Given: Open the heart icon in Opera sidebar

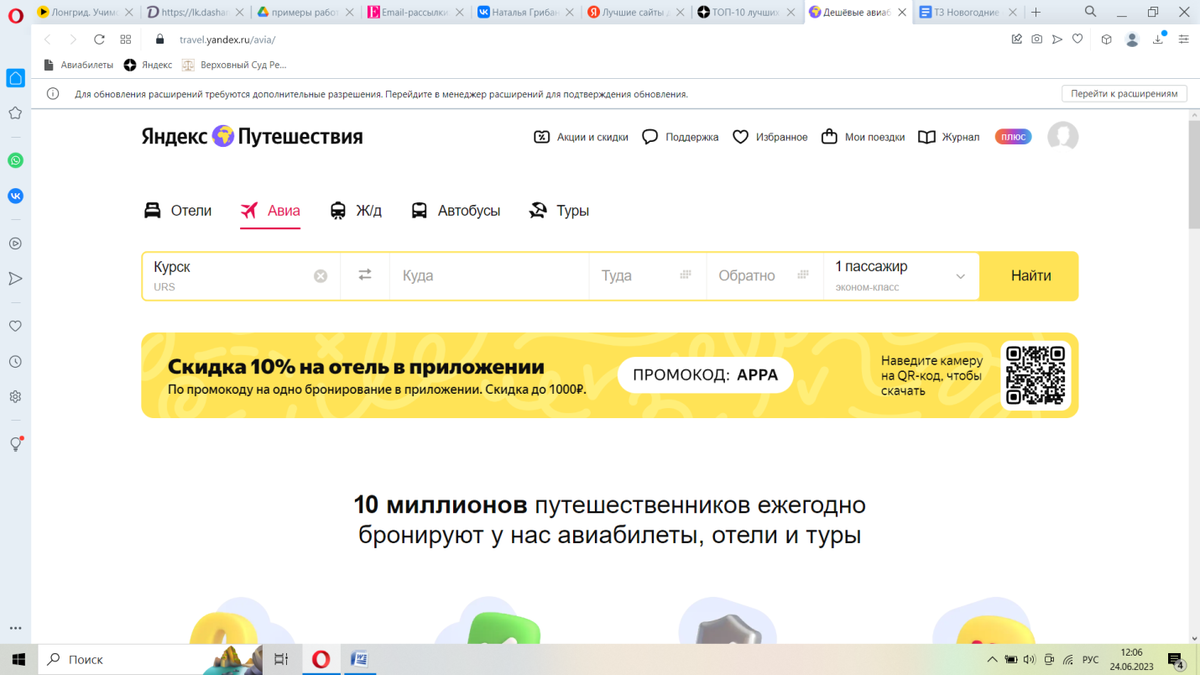Looking at the screenshot, I should click(x=16, y=326).
